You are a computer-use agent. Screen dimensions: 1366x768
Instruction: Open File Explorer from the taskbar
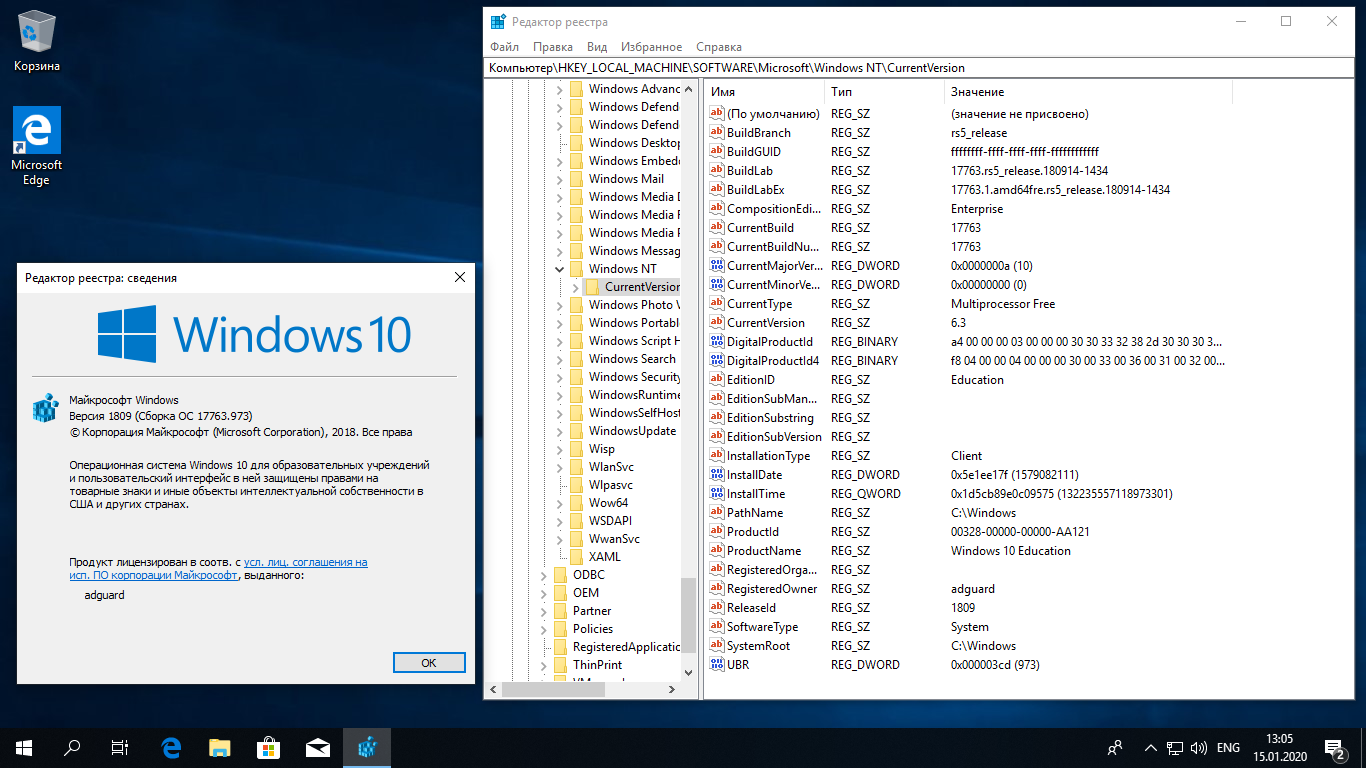(x=219, y=747)
